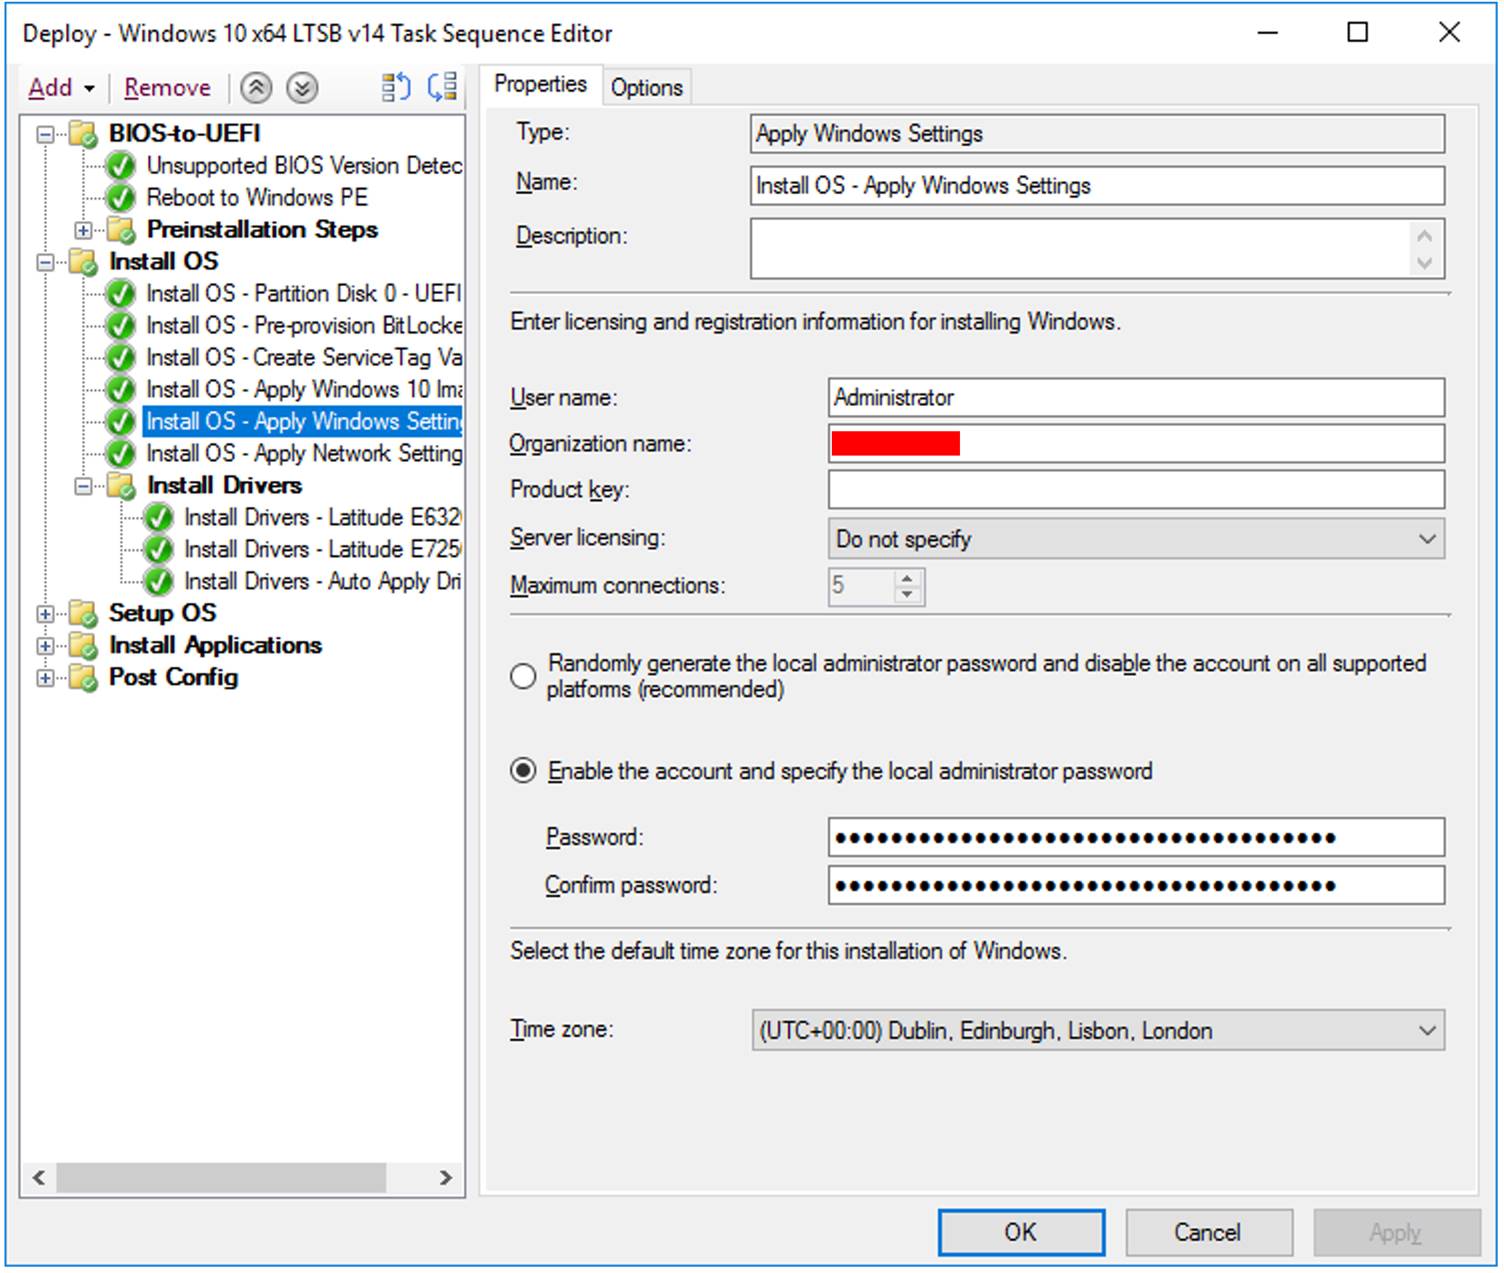The height and width of the screenshot is (1273, 1504).
Task: Click the expand all tree toolbar icon
Action: (396, 88)
